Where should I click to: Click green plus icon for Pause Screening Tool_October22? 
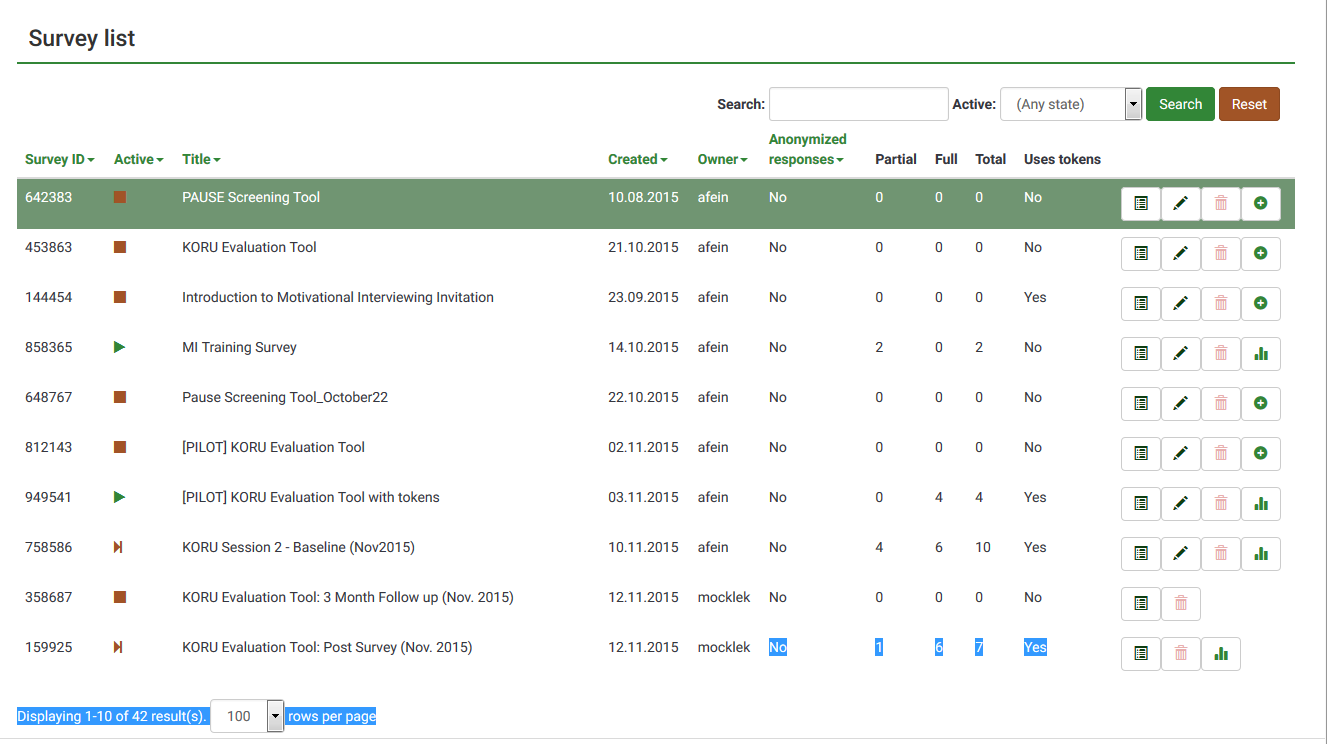pyautogui.click(x=1260, y=403)
